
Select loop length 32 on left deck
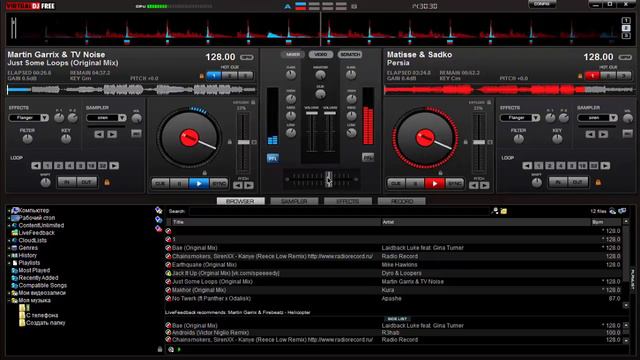click(102, 166)
